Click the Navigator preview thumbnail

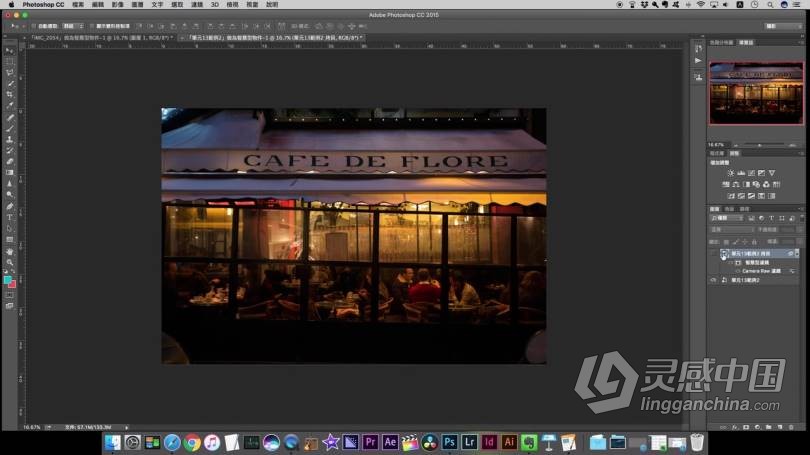coord(756,93)
